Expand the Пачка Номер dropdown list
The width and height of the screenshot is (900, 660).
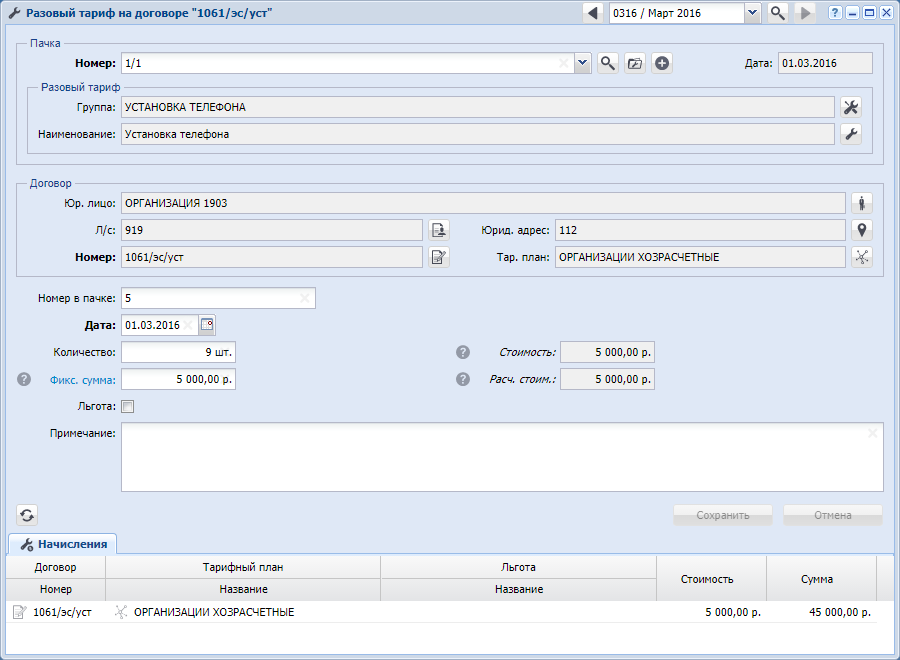click(x=582, y=63)
